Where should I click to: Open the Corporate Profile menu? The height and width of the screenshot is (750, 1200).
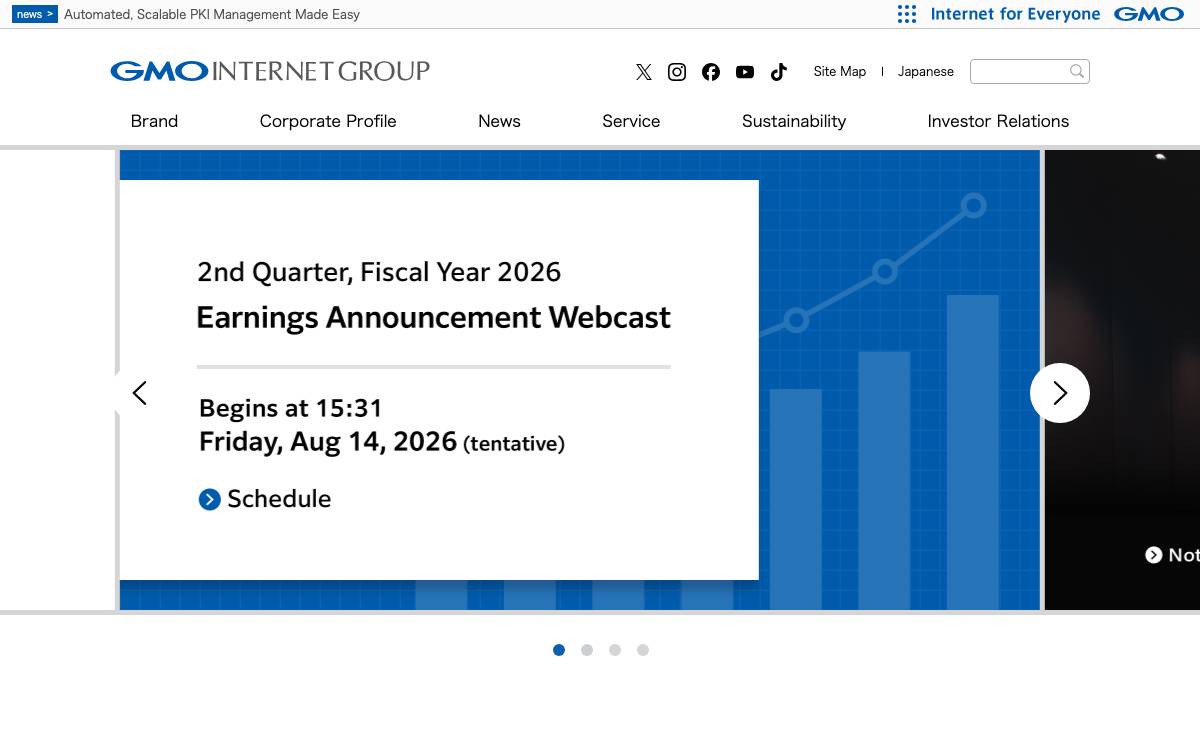[328, 121]
